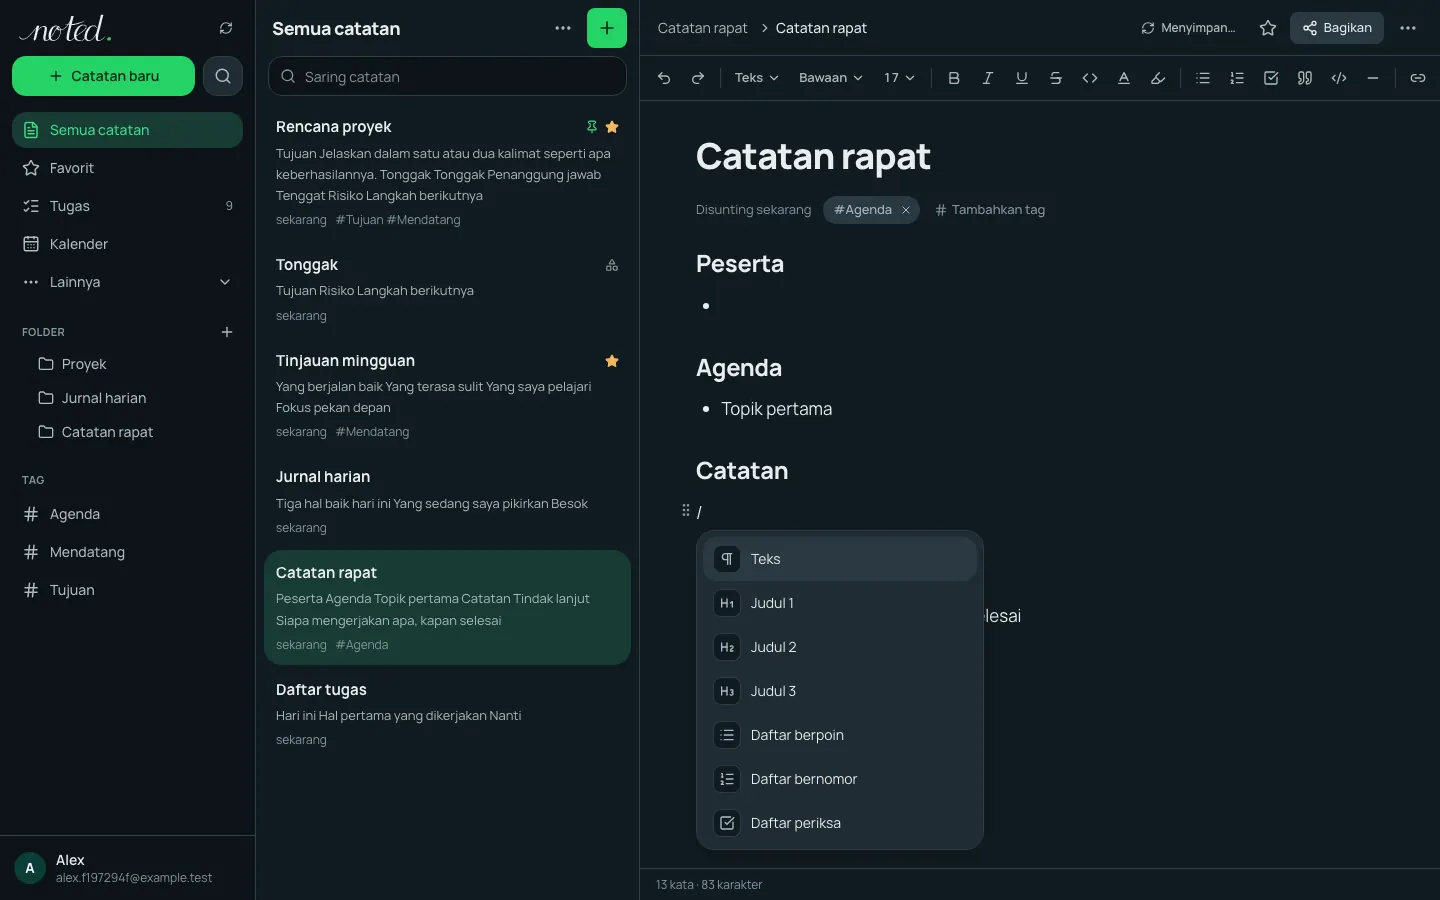Image resolution: width=1440 pixels, height=900 pixels.
Task: Choose Daftar berpoin from the slash menu
Action: pos(840,735)
